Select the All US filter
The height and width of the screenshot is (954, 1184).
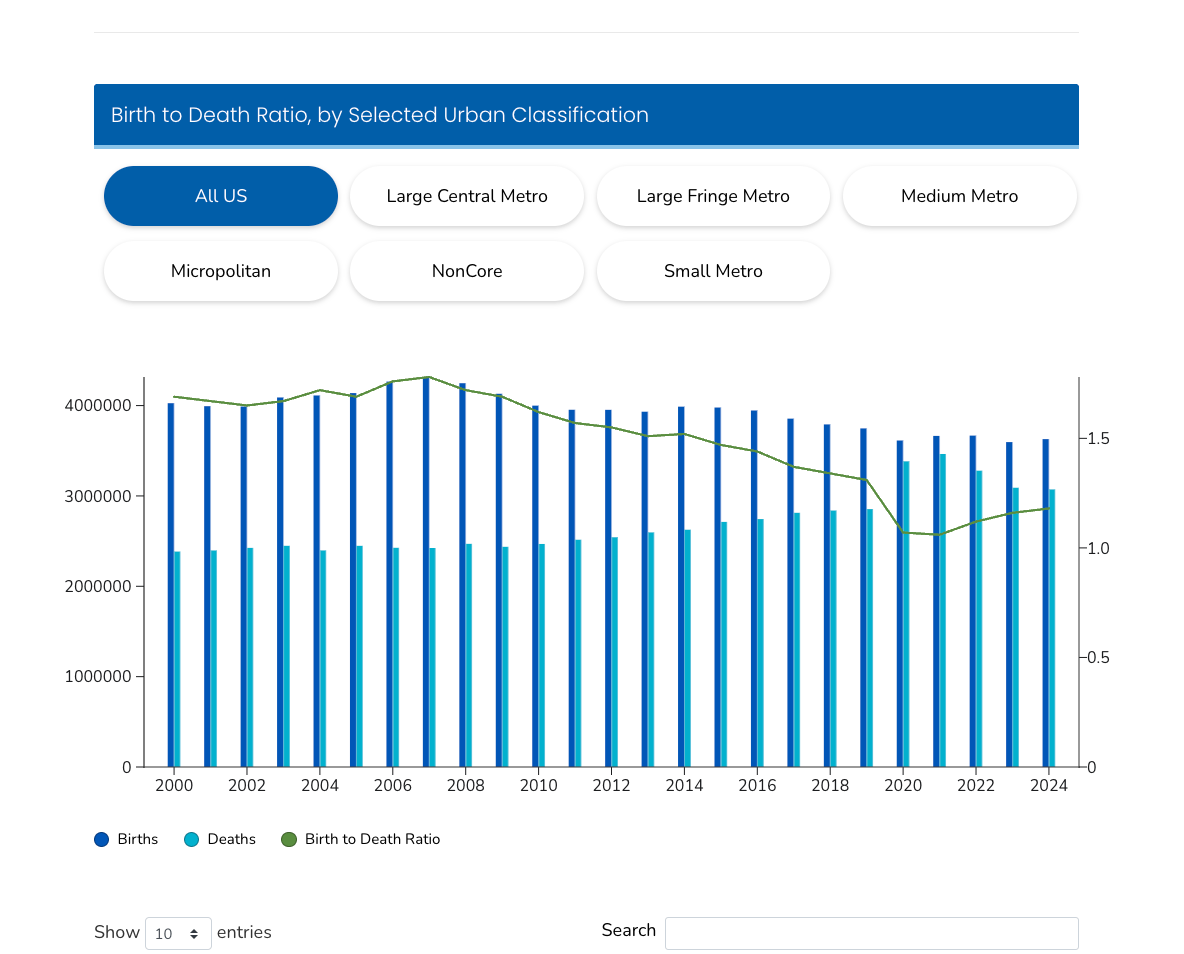point(220,196)
